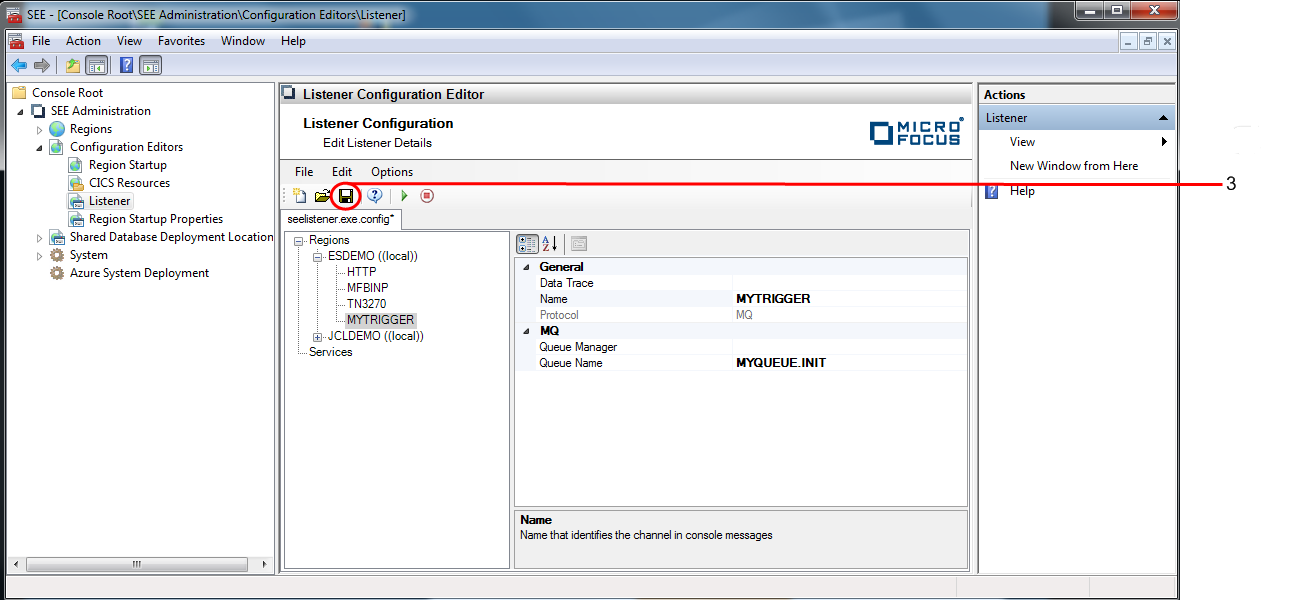This screenshot has width=1289, height=600.
Task: Stop the listener with the red stop icon
Action: tap(427, 196)
